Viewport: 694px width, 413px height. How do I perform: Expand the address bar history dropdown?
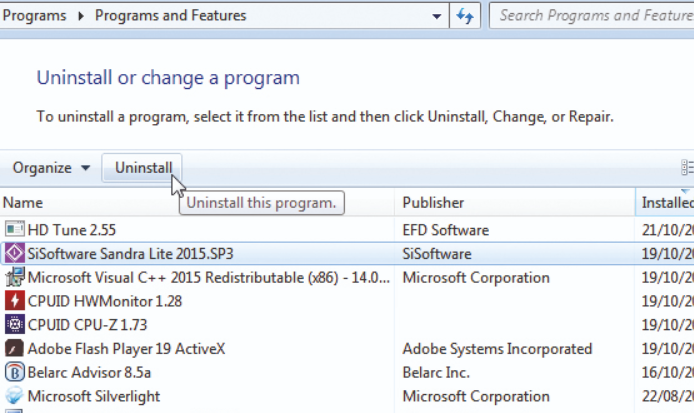(x=437, y=16)
